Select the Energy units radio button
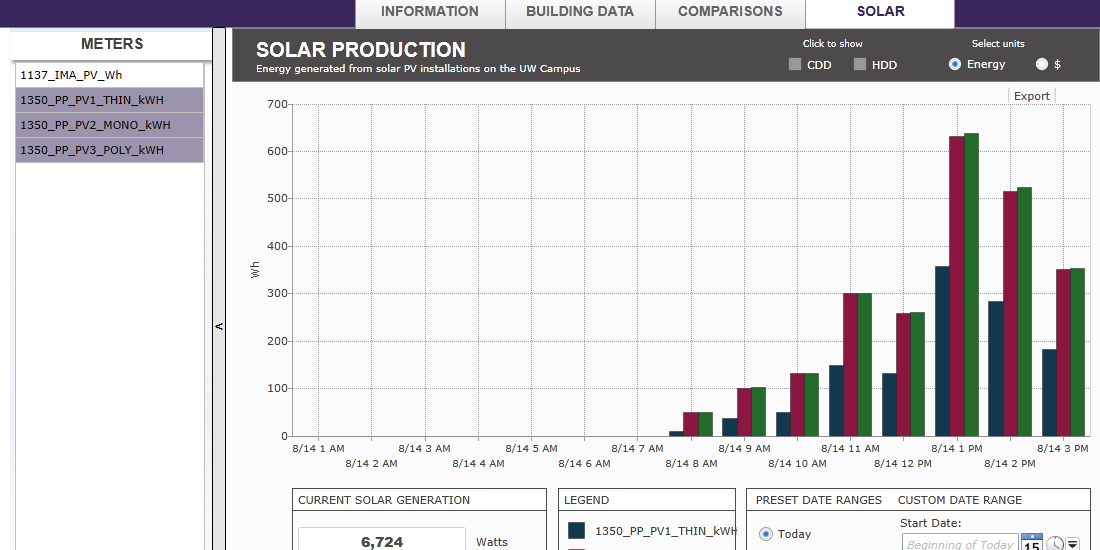 tap(955, 64)
